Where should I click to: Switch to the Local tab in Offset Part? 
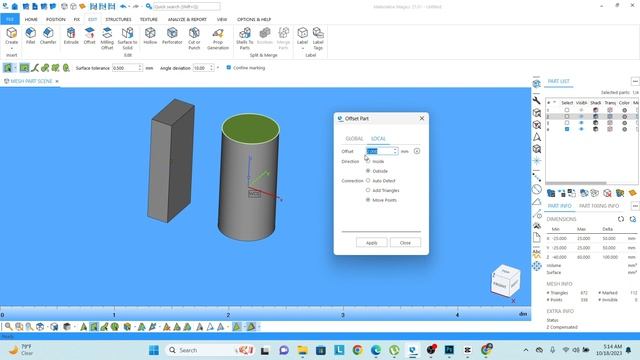coord(378,139)
